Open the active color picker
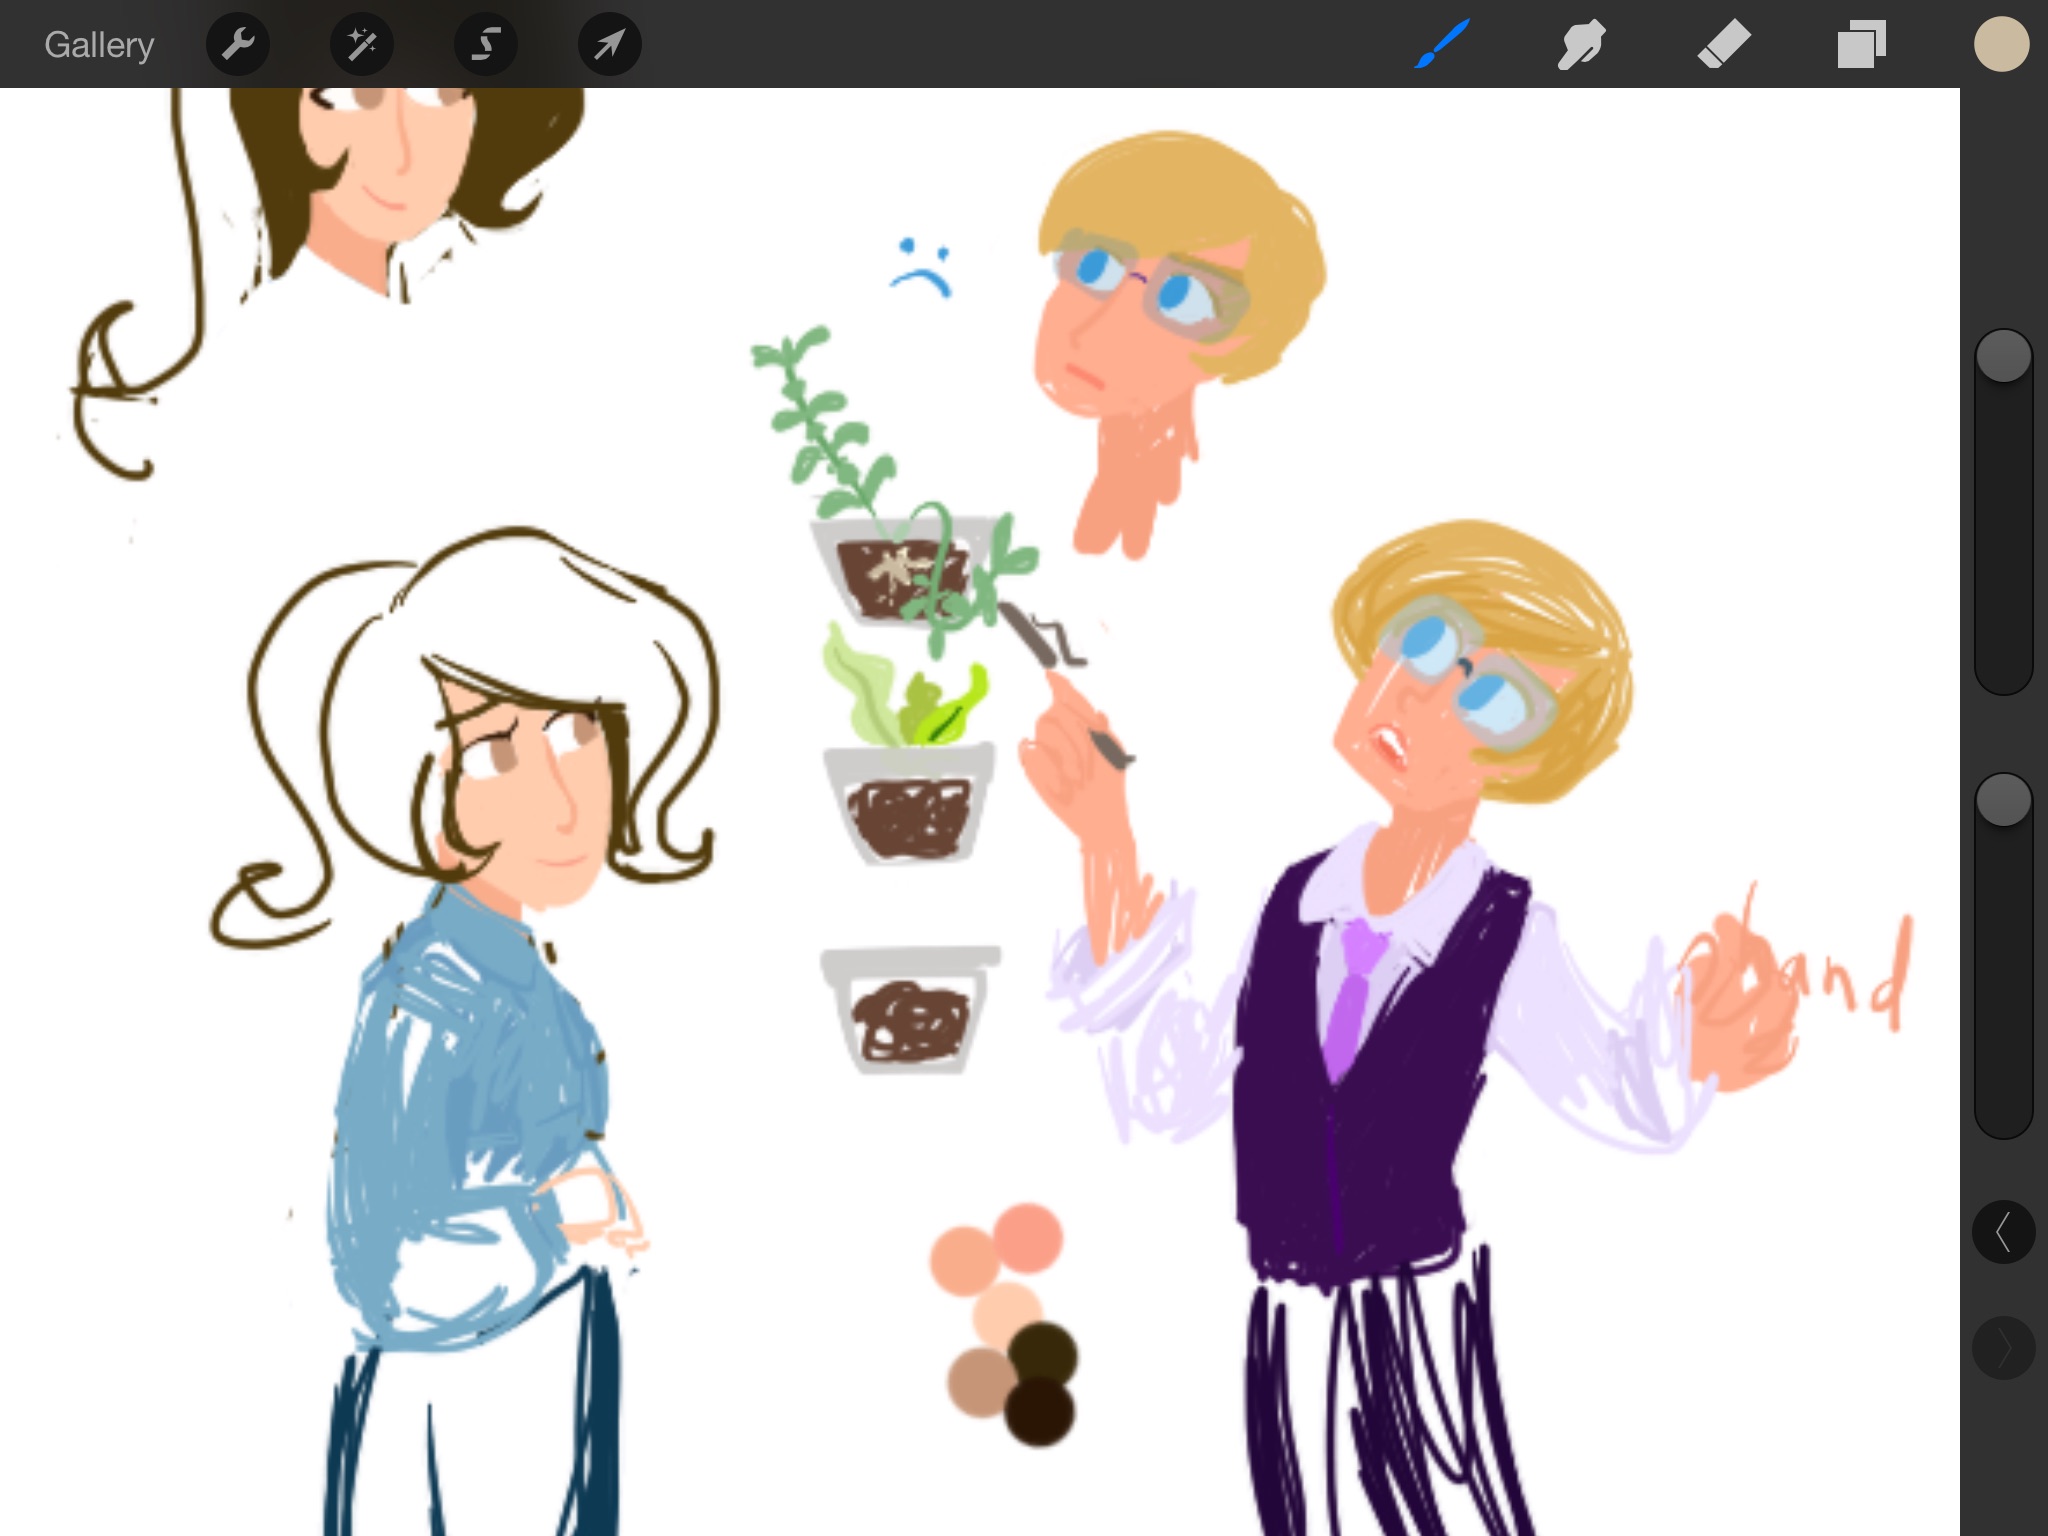Screen dimensions: 2048x1536 pyautogui.click(x=2002, y=44)
